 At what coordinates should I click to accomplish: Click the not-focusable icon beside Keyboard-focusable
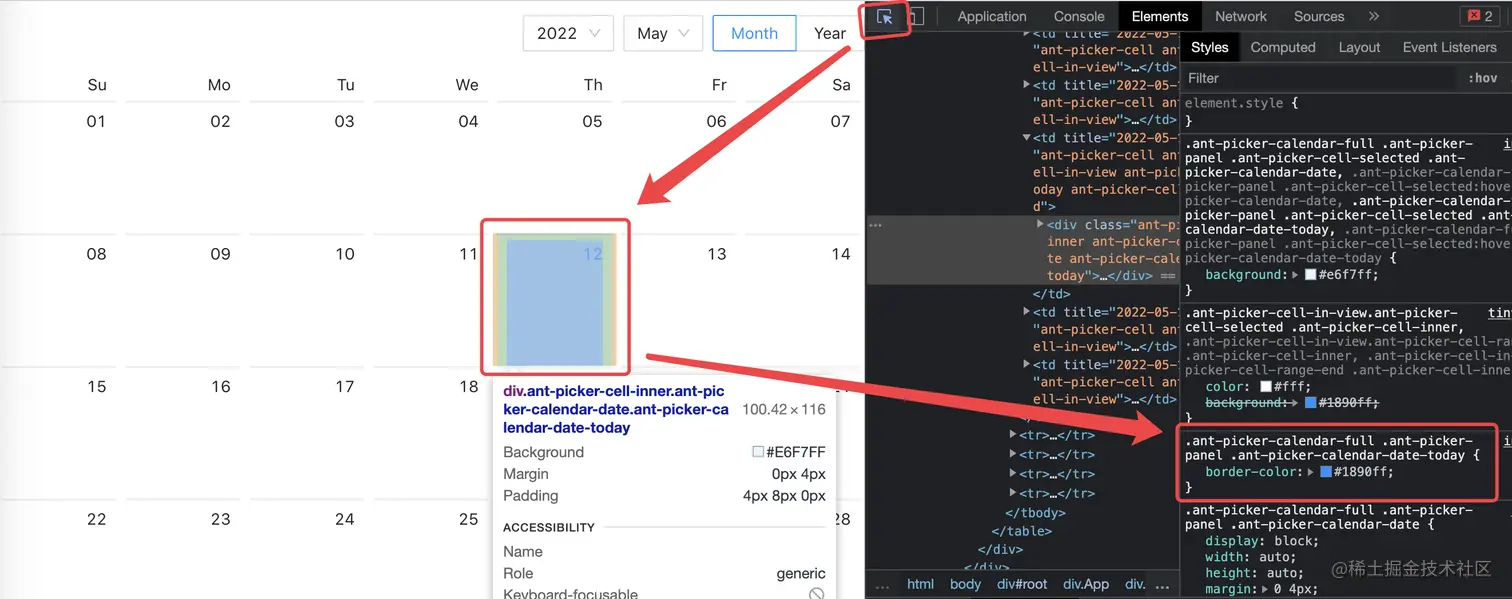[816, 594]
